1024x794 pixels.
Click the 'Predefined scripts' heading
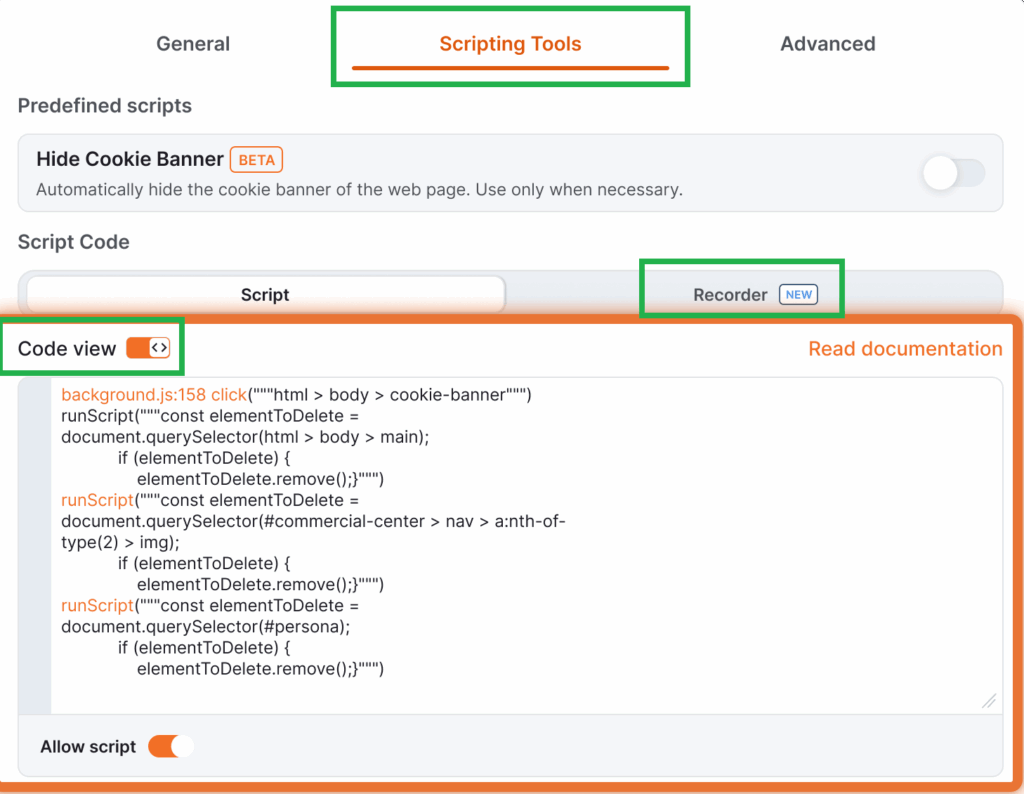click(104, 106)
